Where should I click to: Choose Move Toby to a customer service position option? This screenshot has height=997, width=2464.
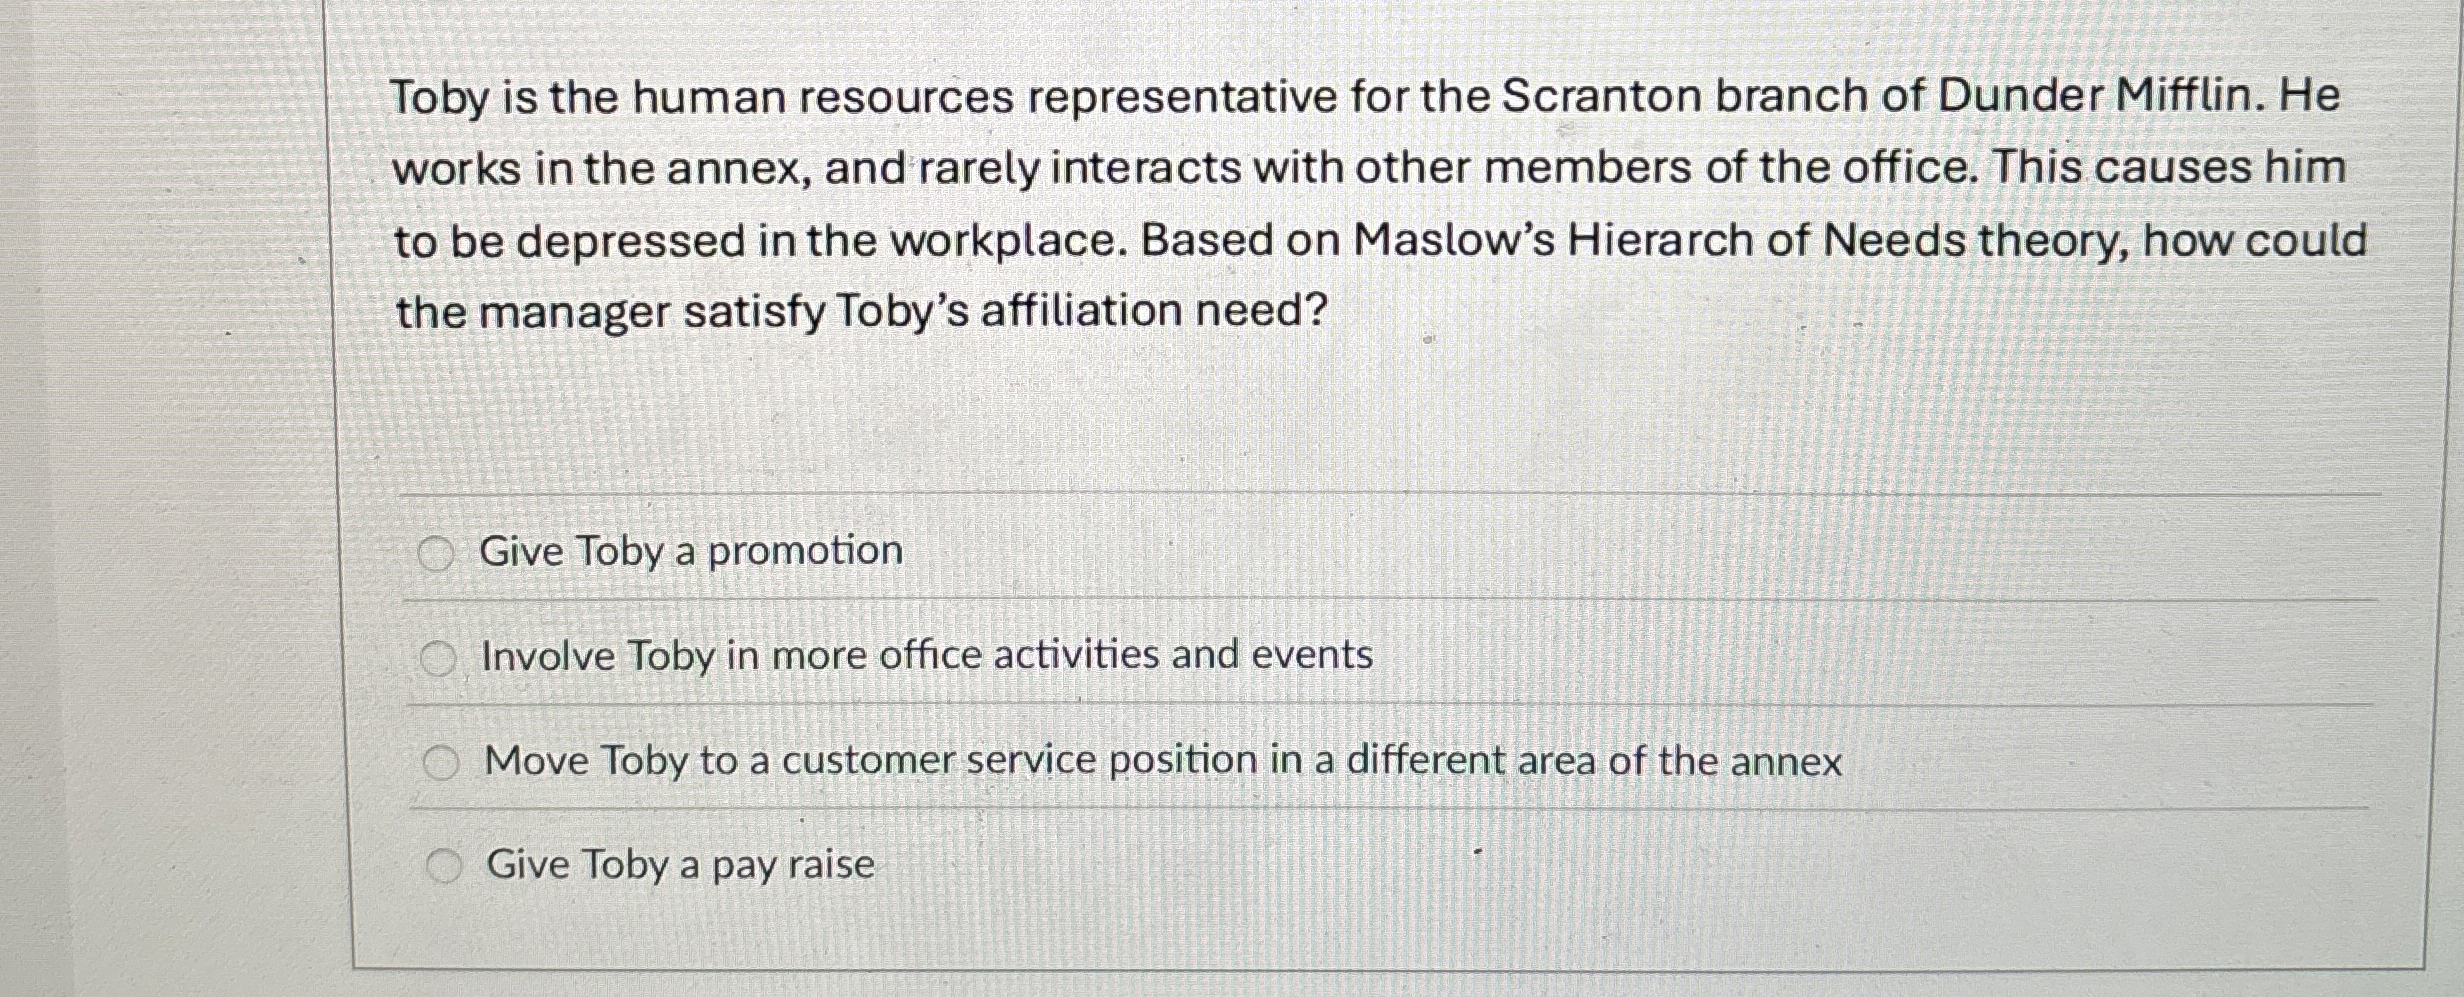click(443, 761)
